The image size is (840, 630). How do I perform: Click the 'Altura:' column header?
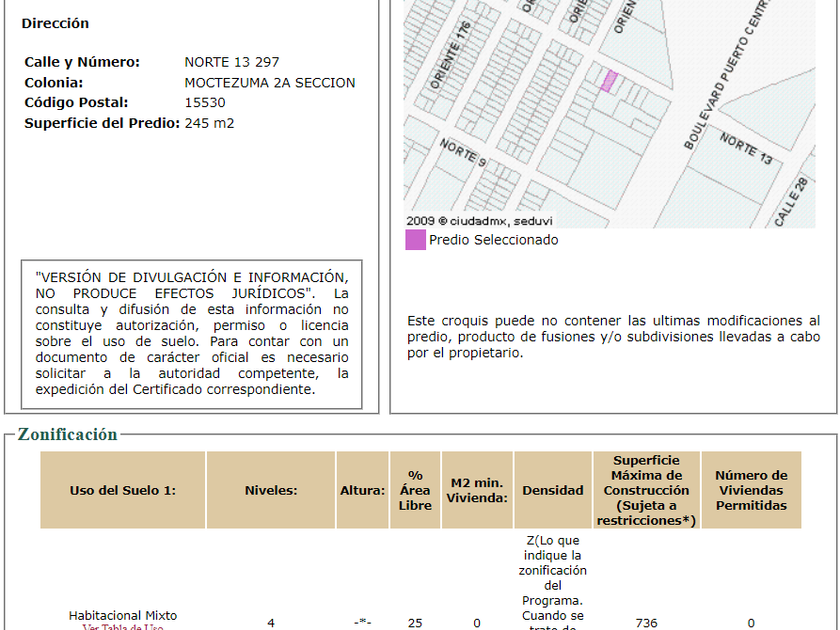[x=363, y=490]
